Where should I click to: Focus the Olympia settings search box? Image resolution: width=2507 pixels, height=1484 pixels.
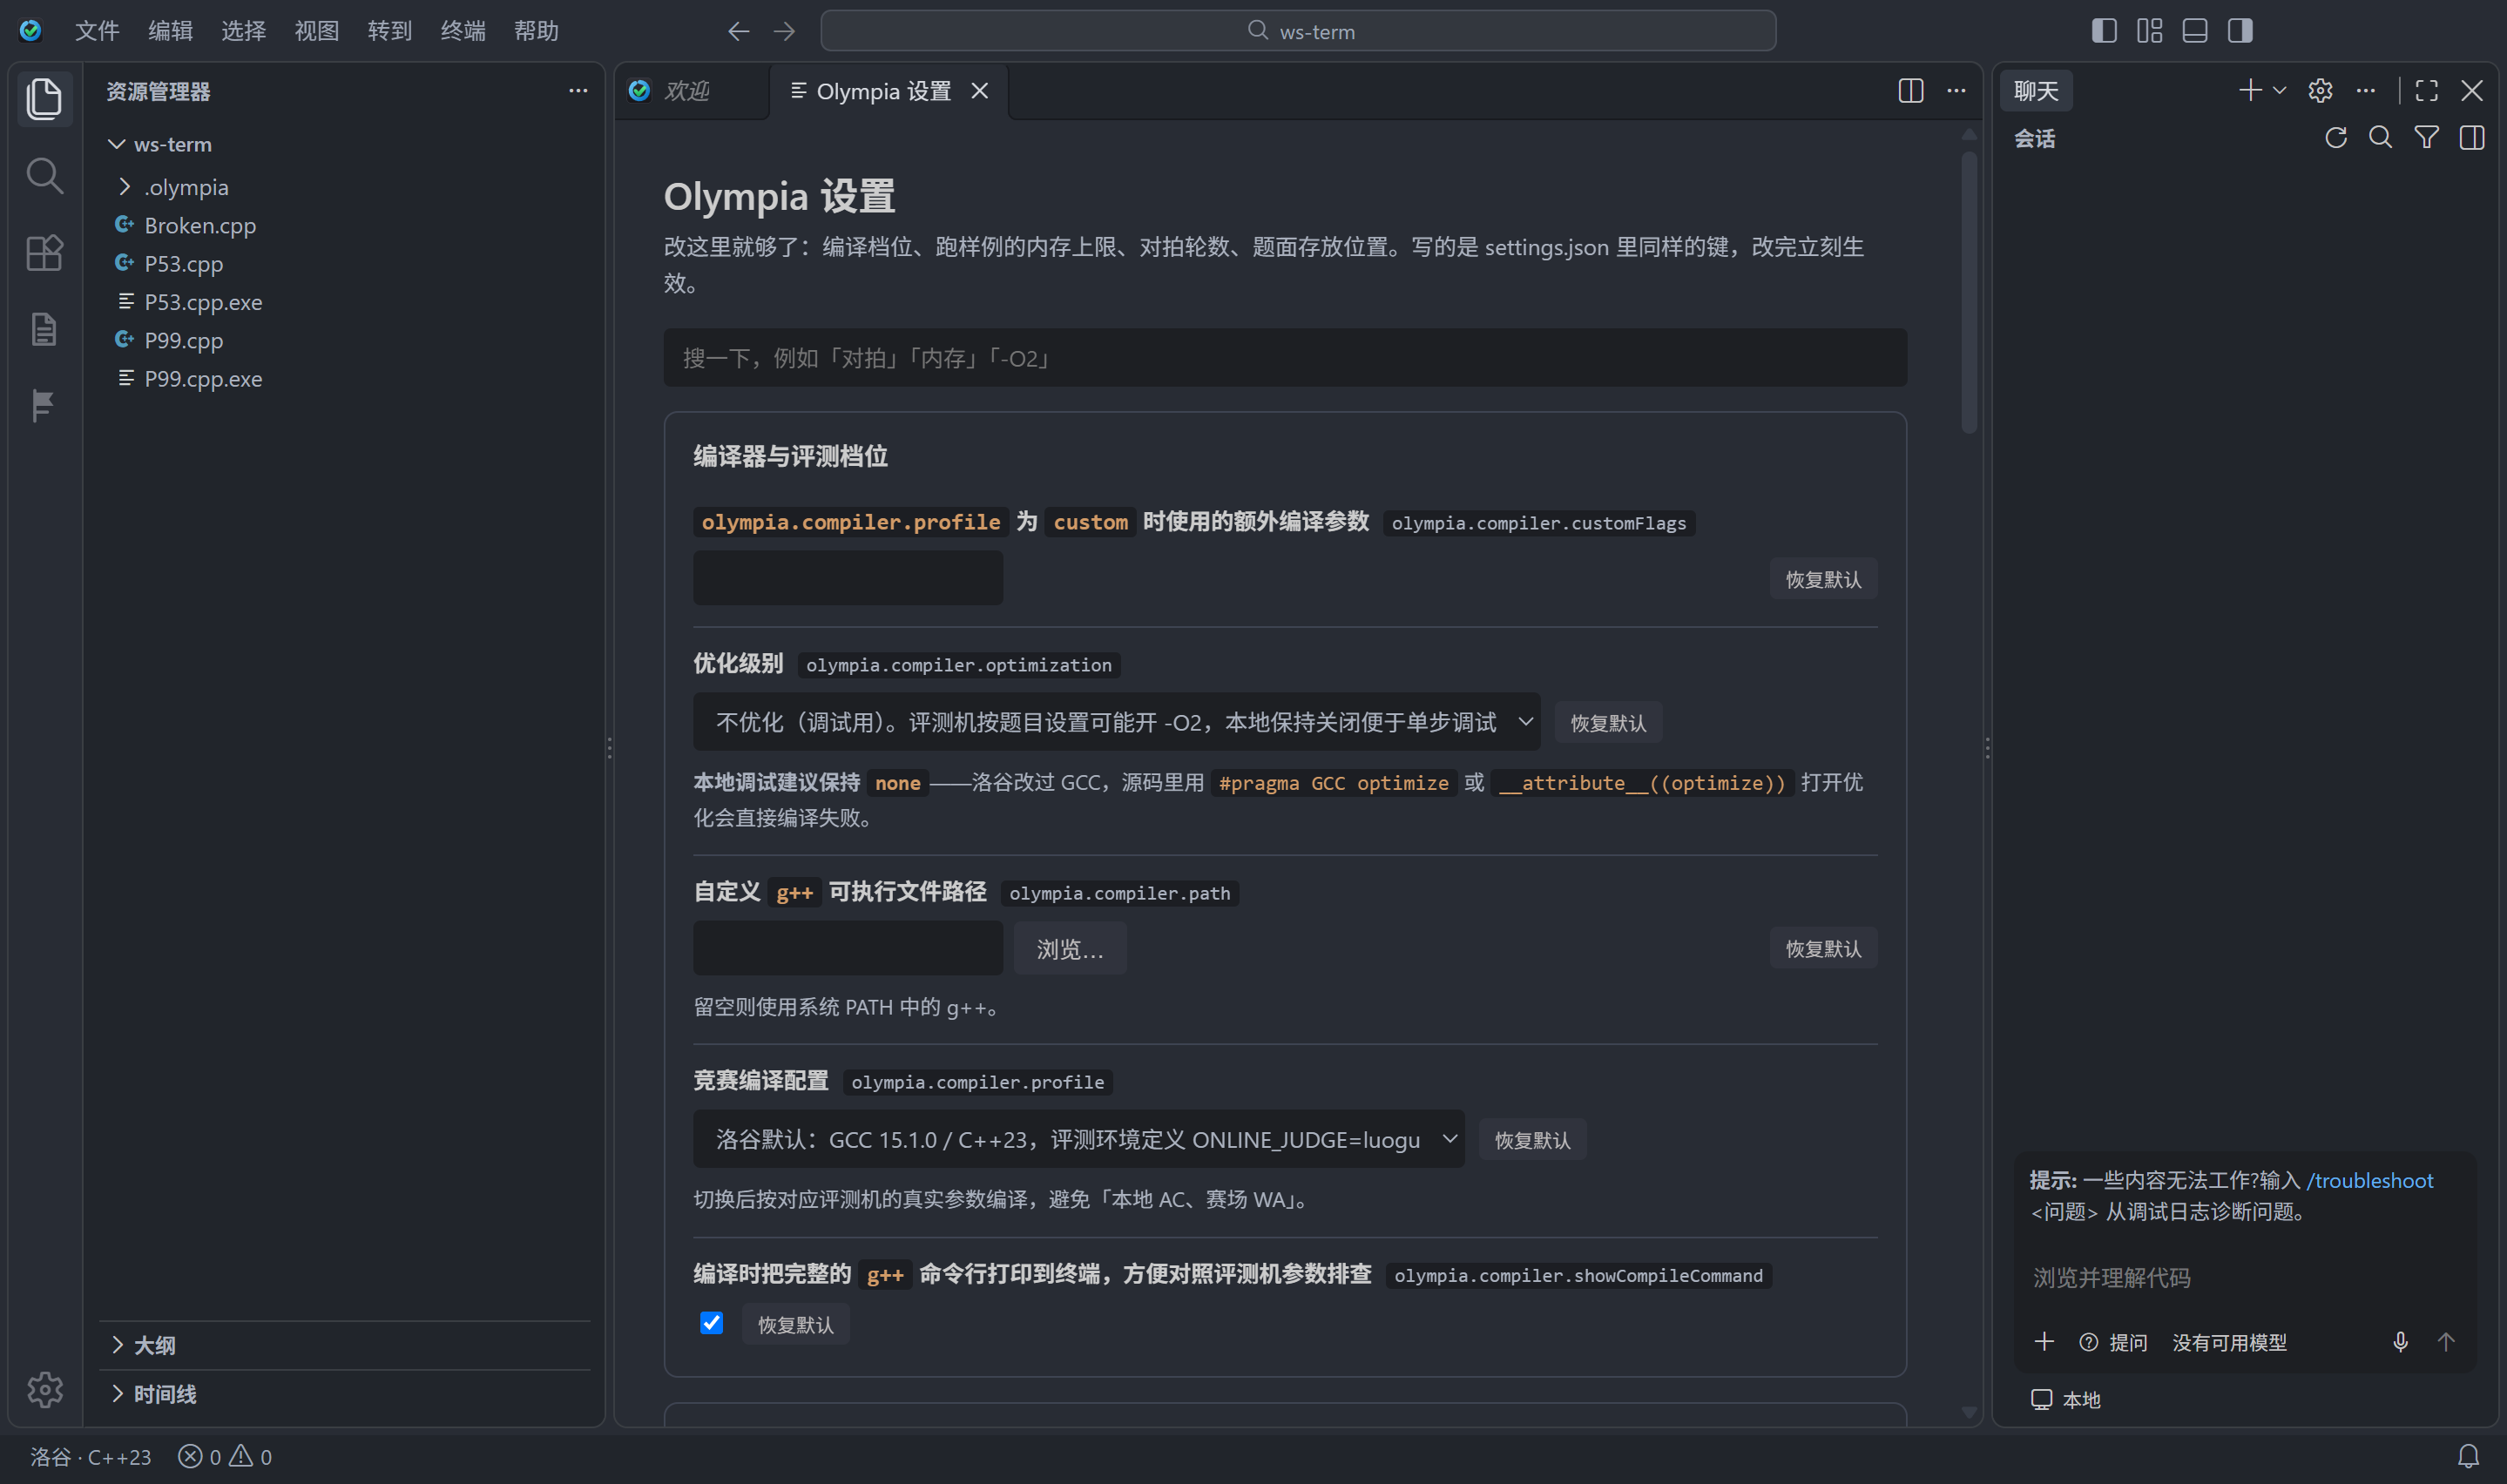click(x=1284, y=358)
